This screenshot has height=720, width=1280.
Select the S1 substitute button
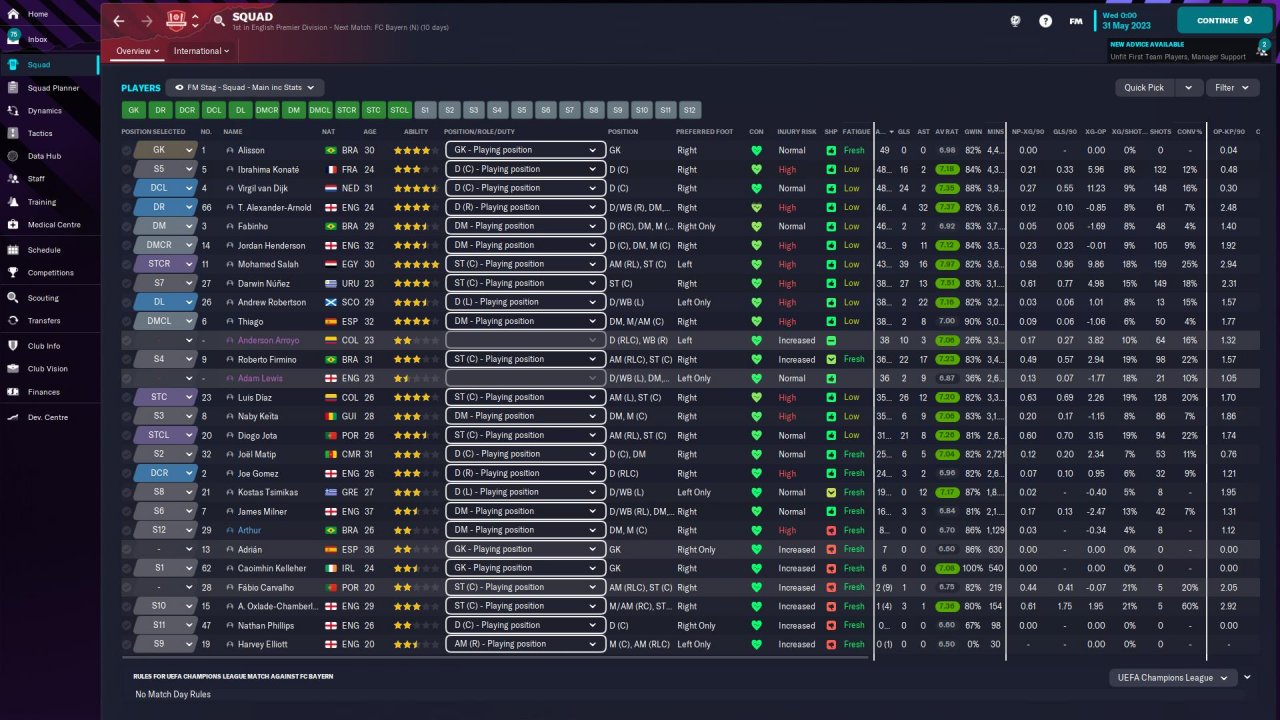point(426,110)
